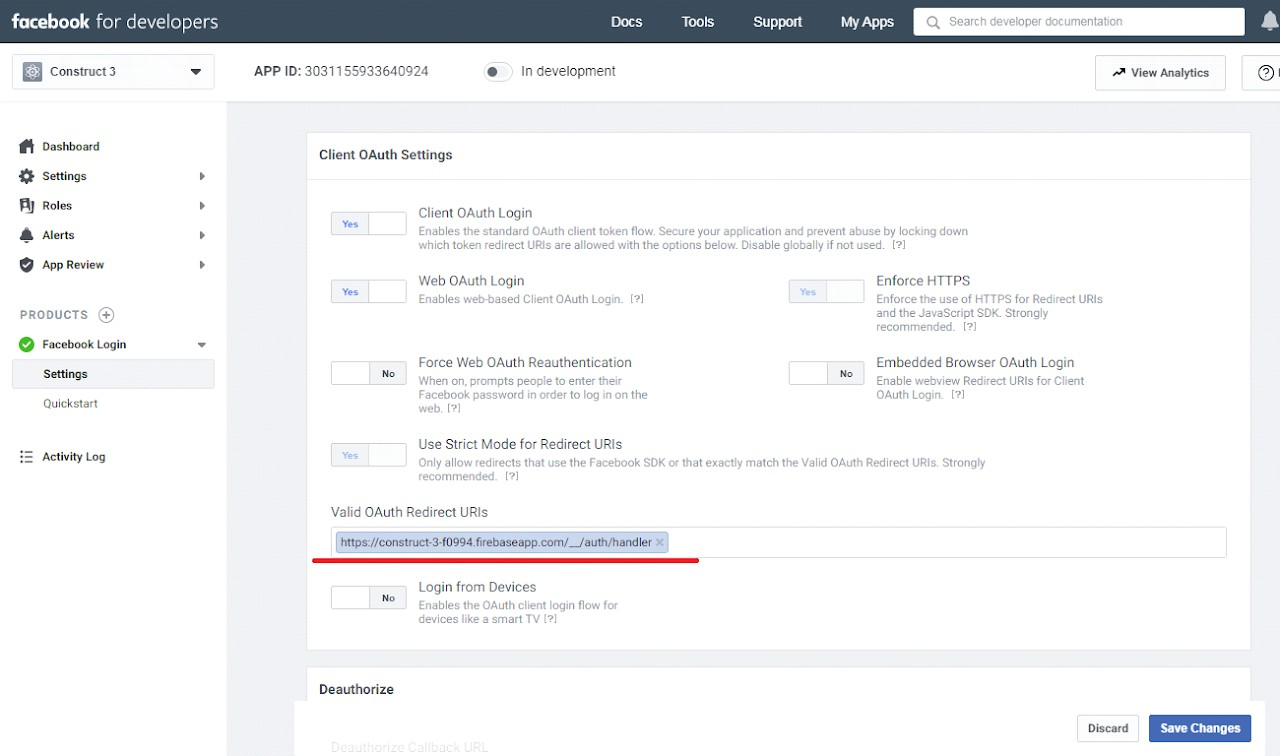Click the Roles badge icon in sidebar

[27, 206]
